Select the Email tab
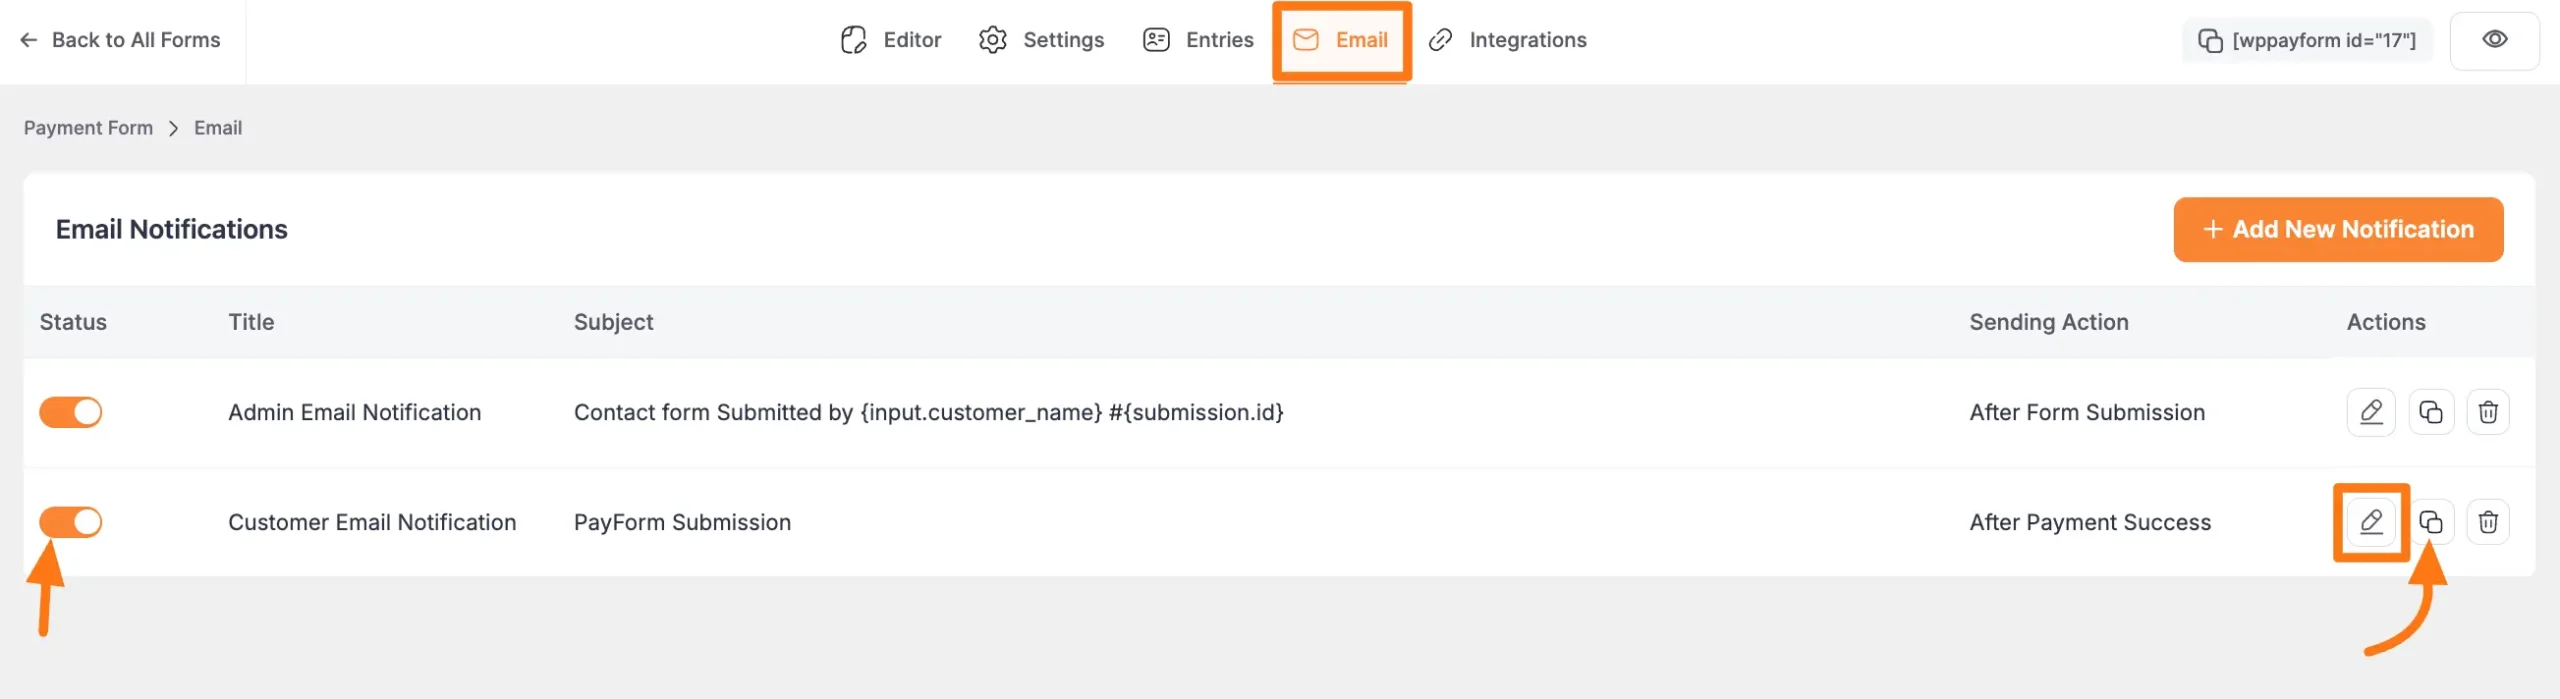2560x699 pixels. [1341, 40]
